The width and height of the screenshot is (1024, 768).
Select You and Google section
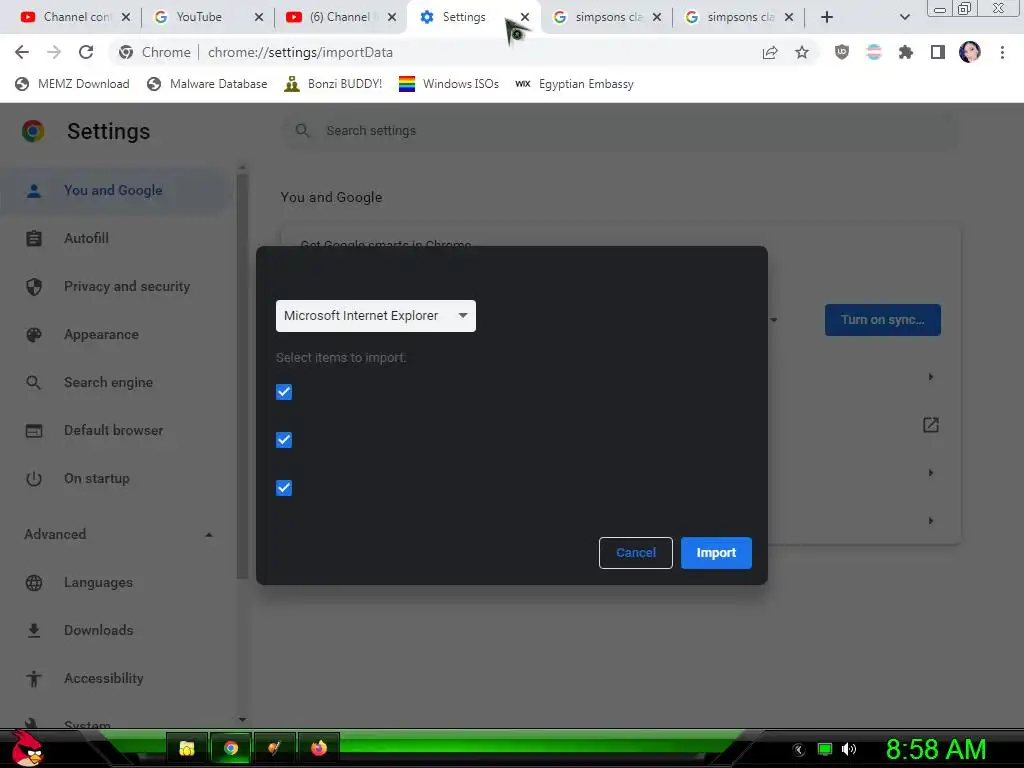coord(113,190)
